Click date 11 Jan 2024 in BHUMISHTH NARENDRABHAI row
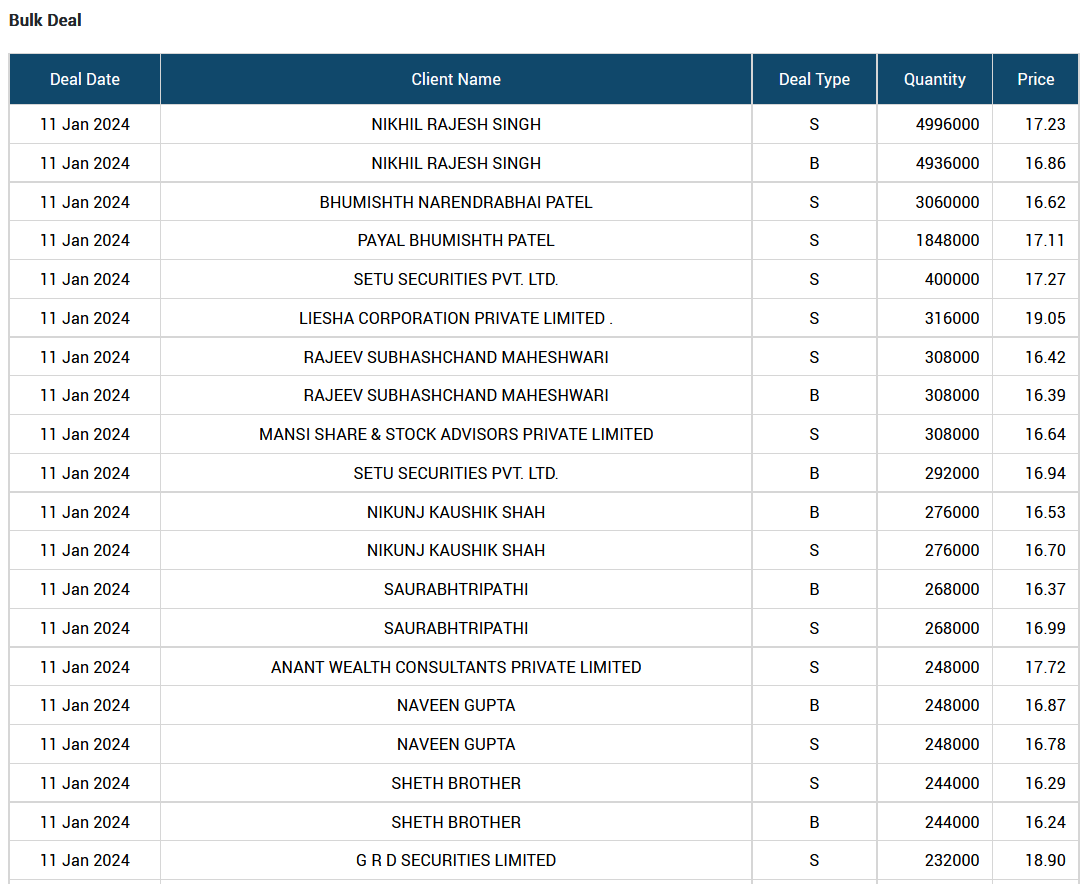This screenshot has height=889, width=1084. point(85,202)
